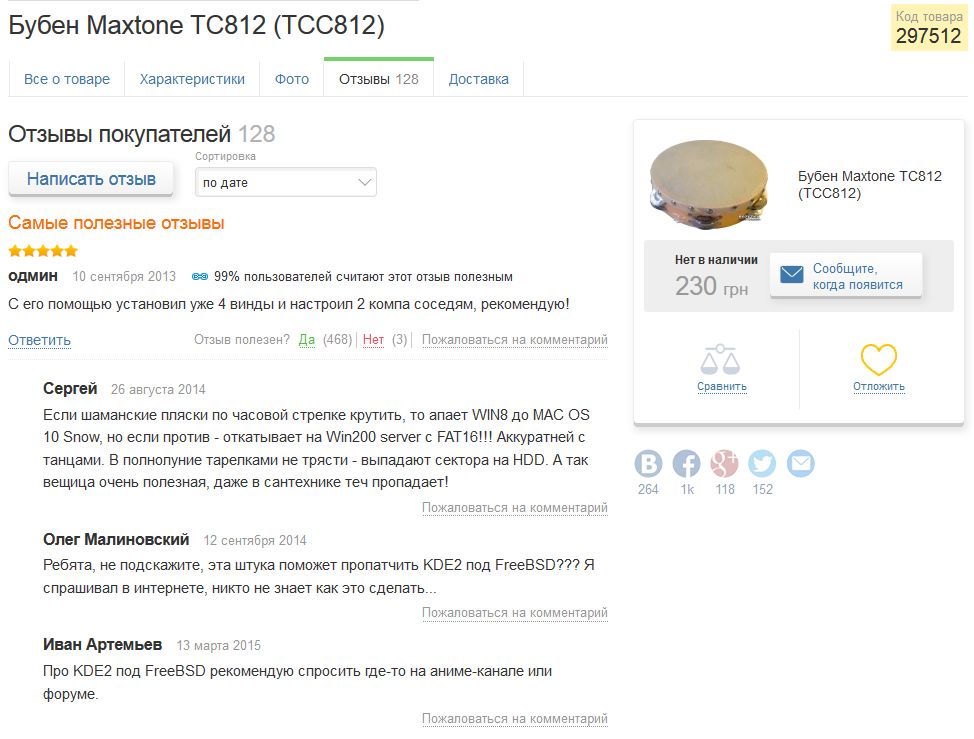Screen dimensions: 974x739
Task: Click the 'Отзывы покупателей 128' heading
Action: [142, 134]
